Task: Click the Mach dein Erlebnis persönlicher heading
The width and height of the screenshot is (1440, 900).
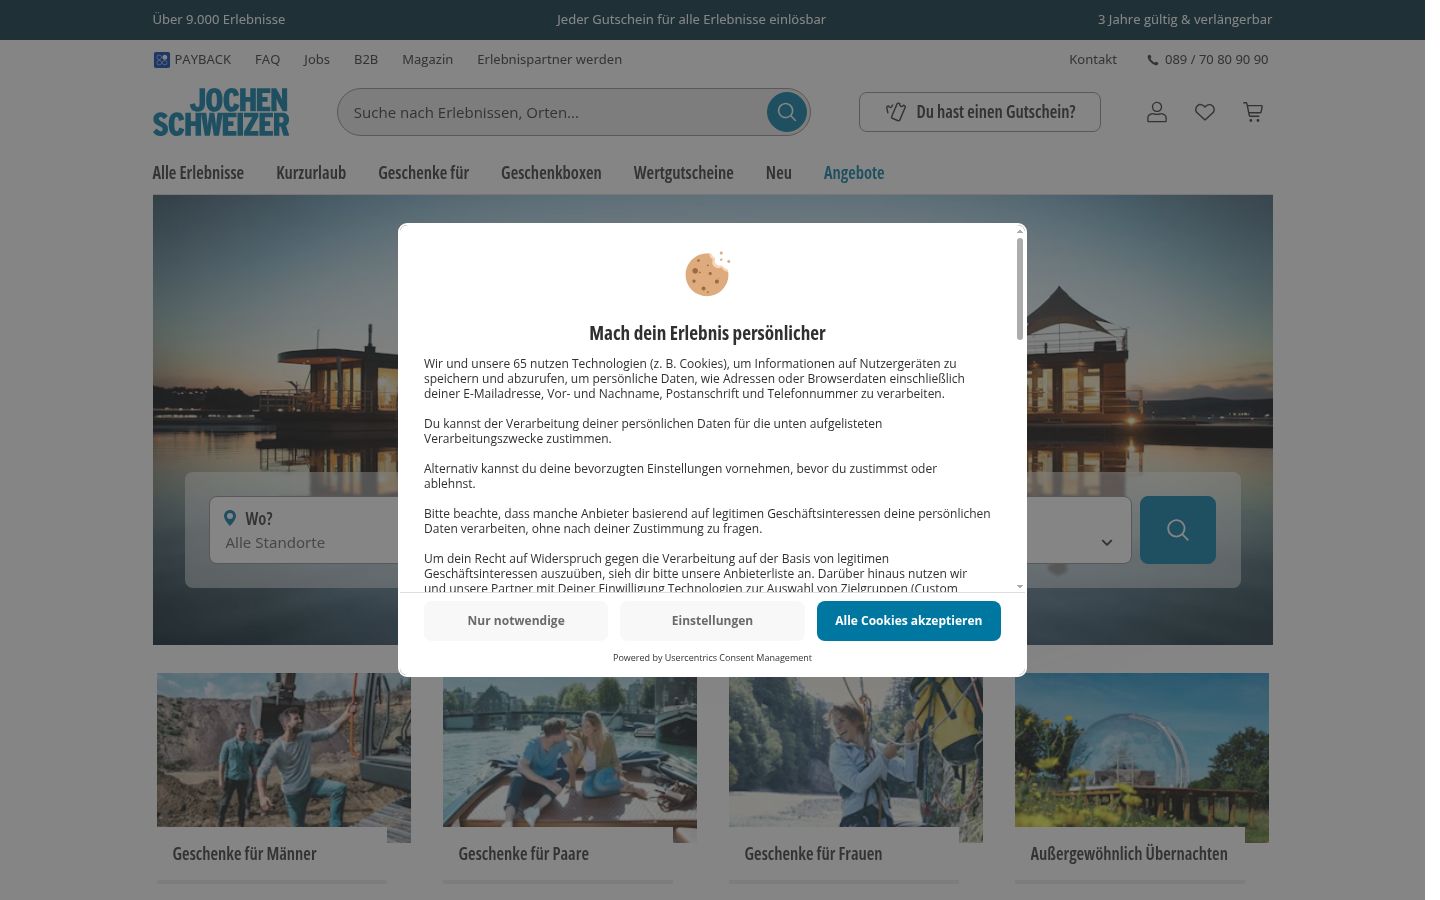Action: coord(707,333)
